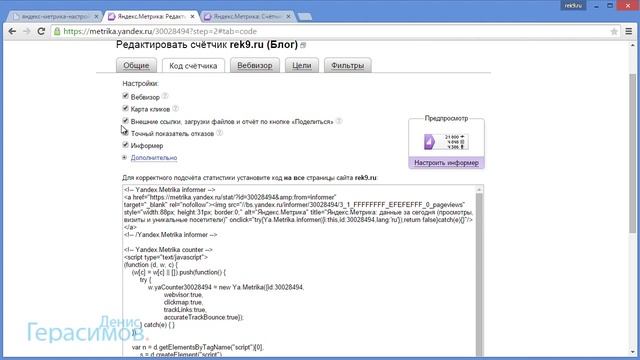Click the page scrollbar up arrow

click(633, 45)
